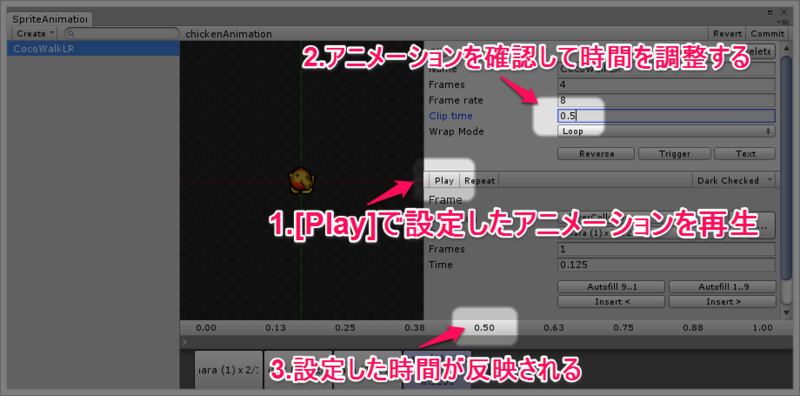Click the 0.63 timeline marker
800x396 pixels.
(554, 328)
